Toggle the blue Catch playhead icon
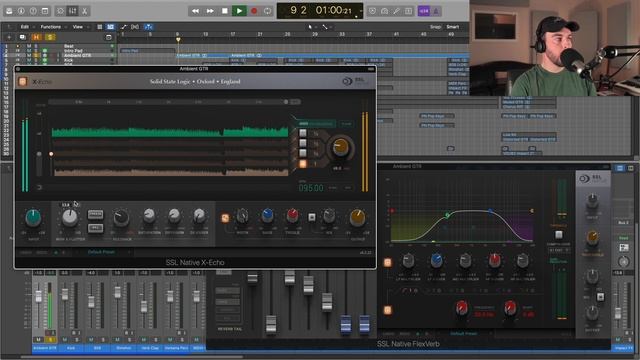Screen dimensions: 640x360 [148, 27]
